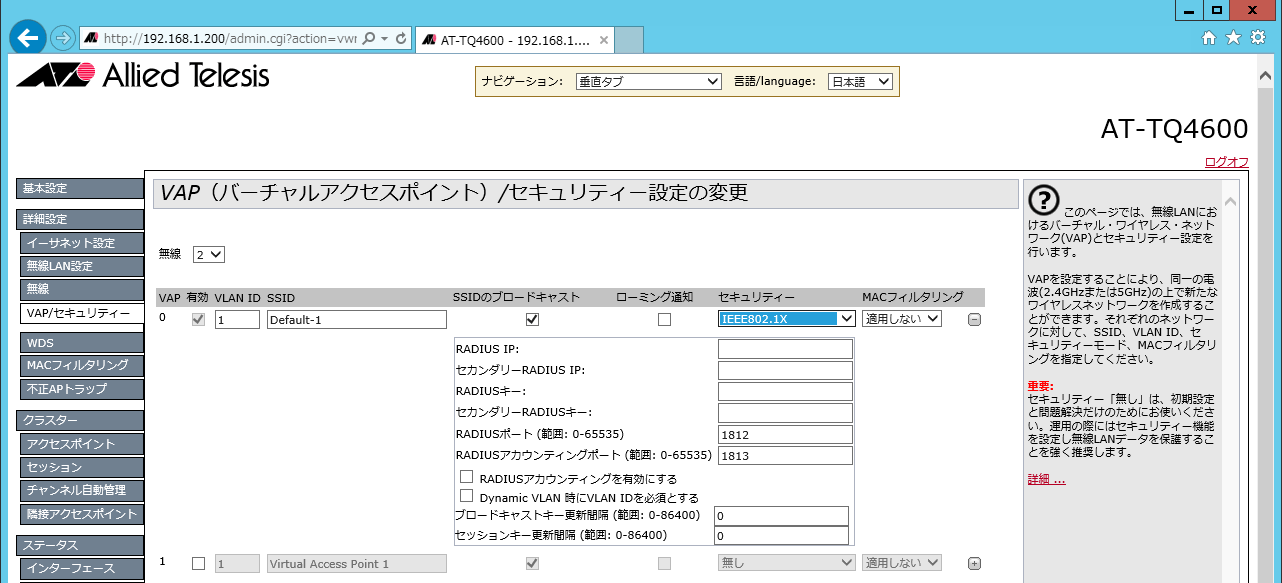Image resolution: width=1282 pixels, height=583 pixels.
Task: Click the 詳細 ... help link
Action: (x=1047, y=480)
